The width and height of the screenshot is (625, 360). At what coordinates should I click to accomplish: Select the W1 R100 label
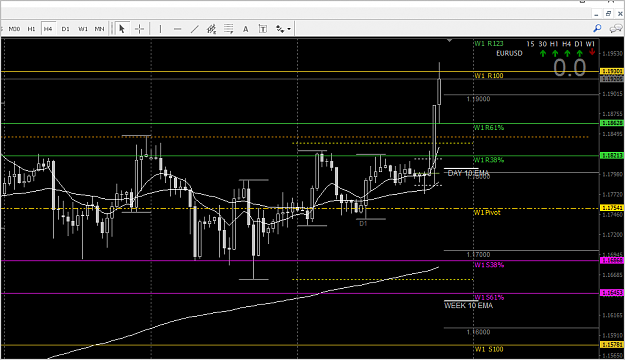pyautogui.click(x=489, y=76)
